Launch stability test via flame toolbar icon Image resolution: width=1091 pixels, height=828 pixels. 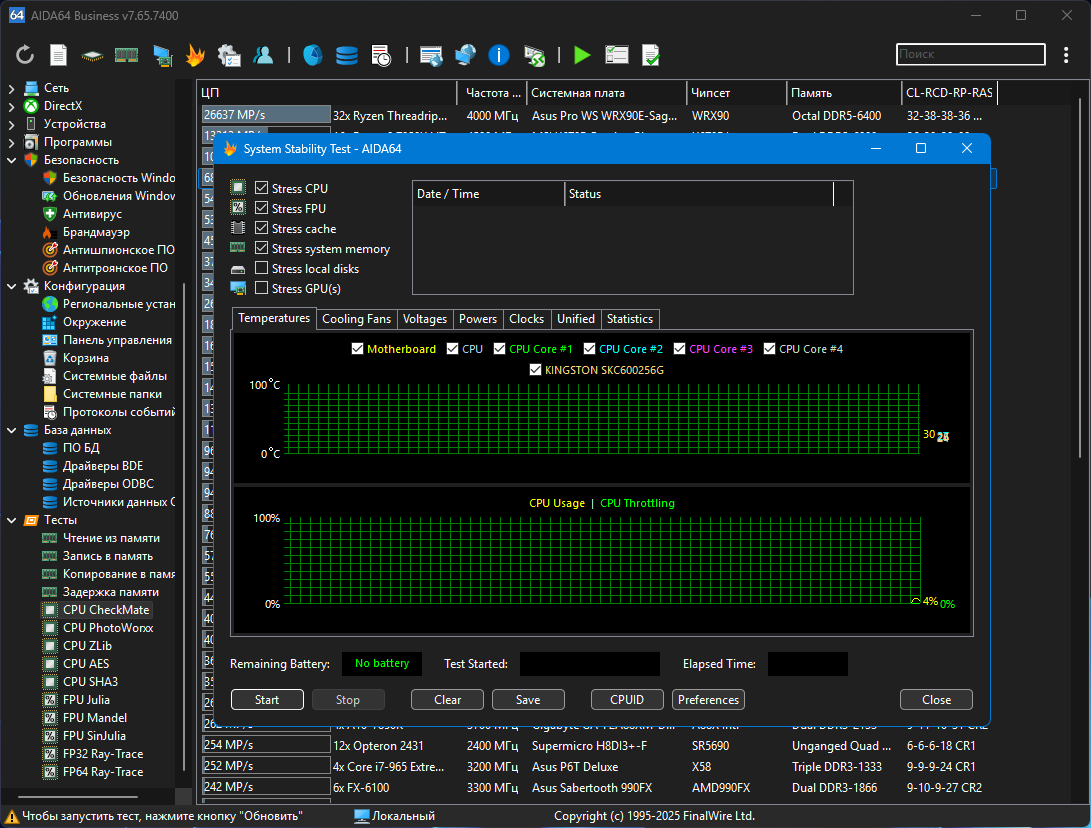[196, 55]
